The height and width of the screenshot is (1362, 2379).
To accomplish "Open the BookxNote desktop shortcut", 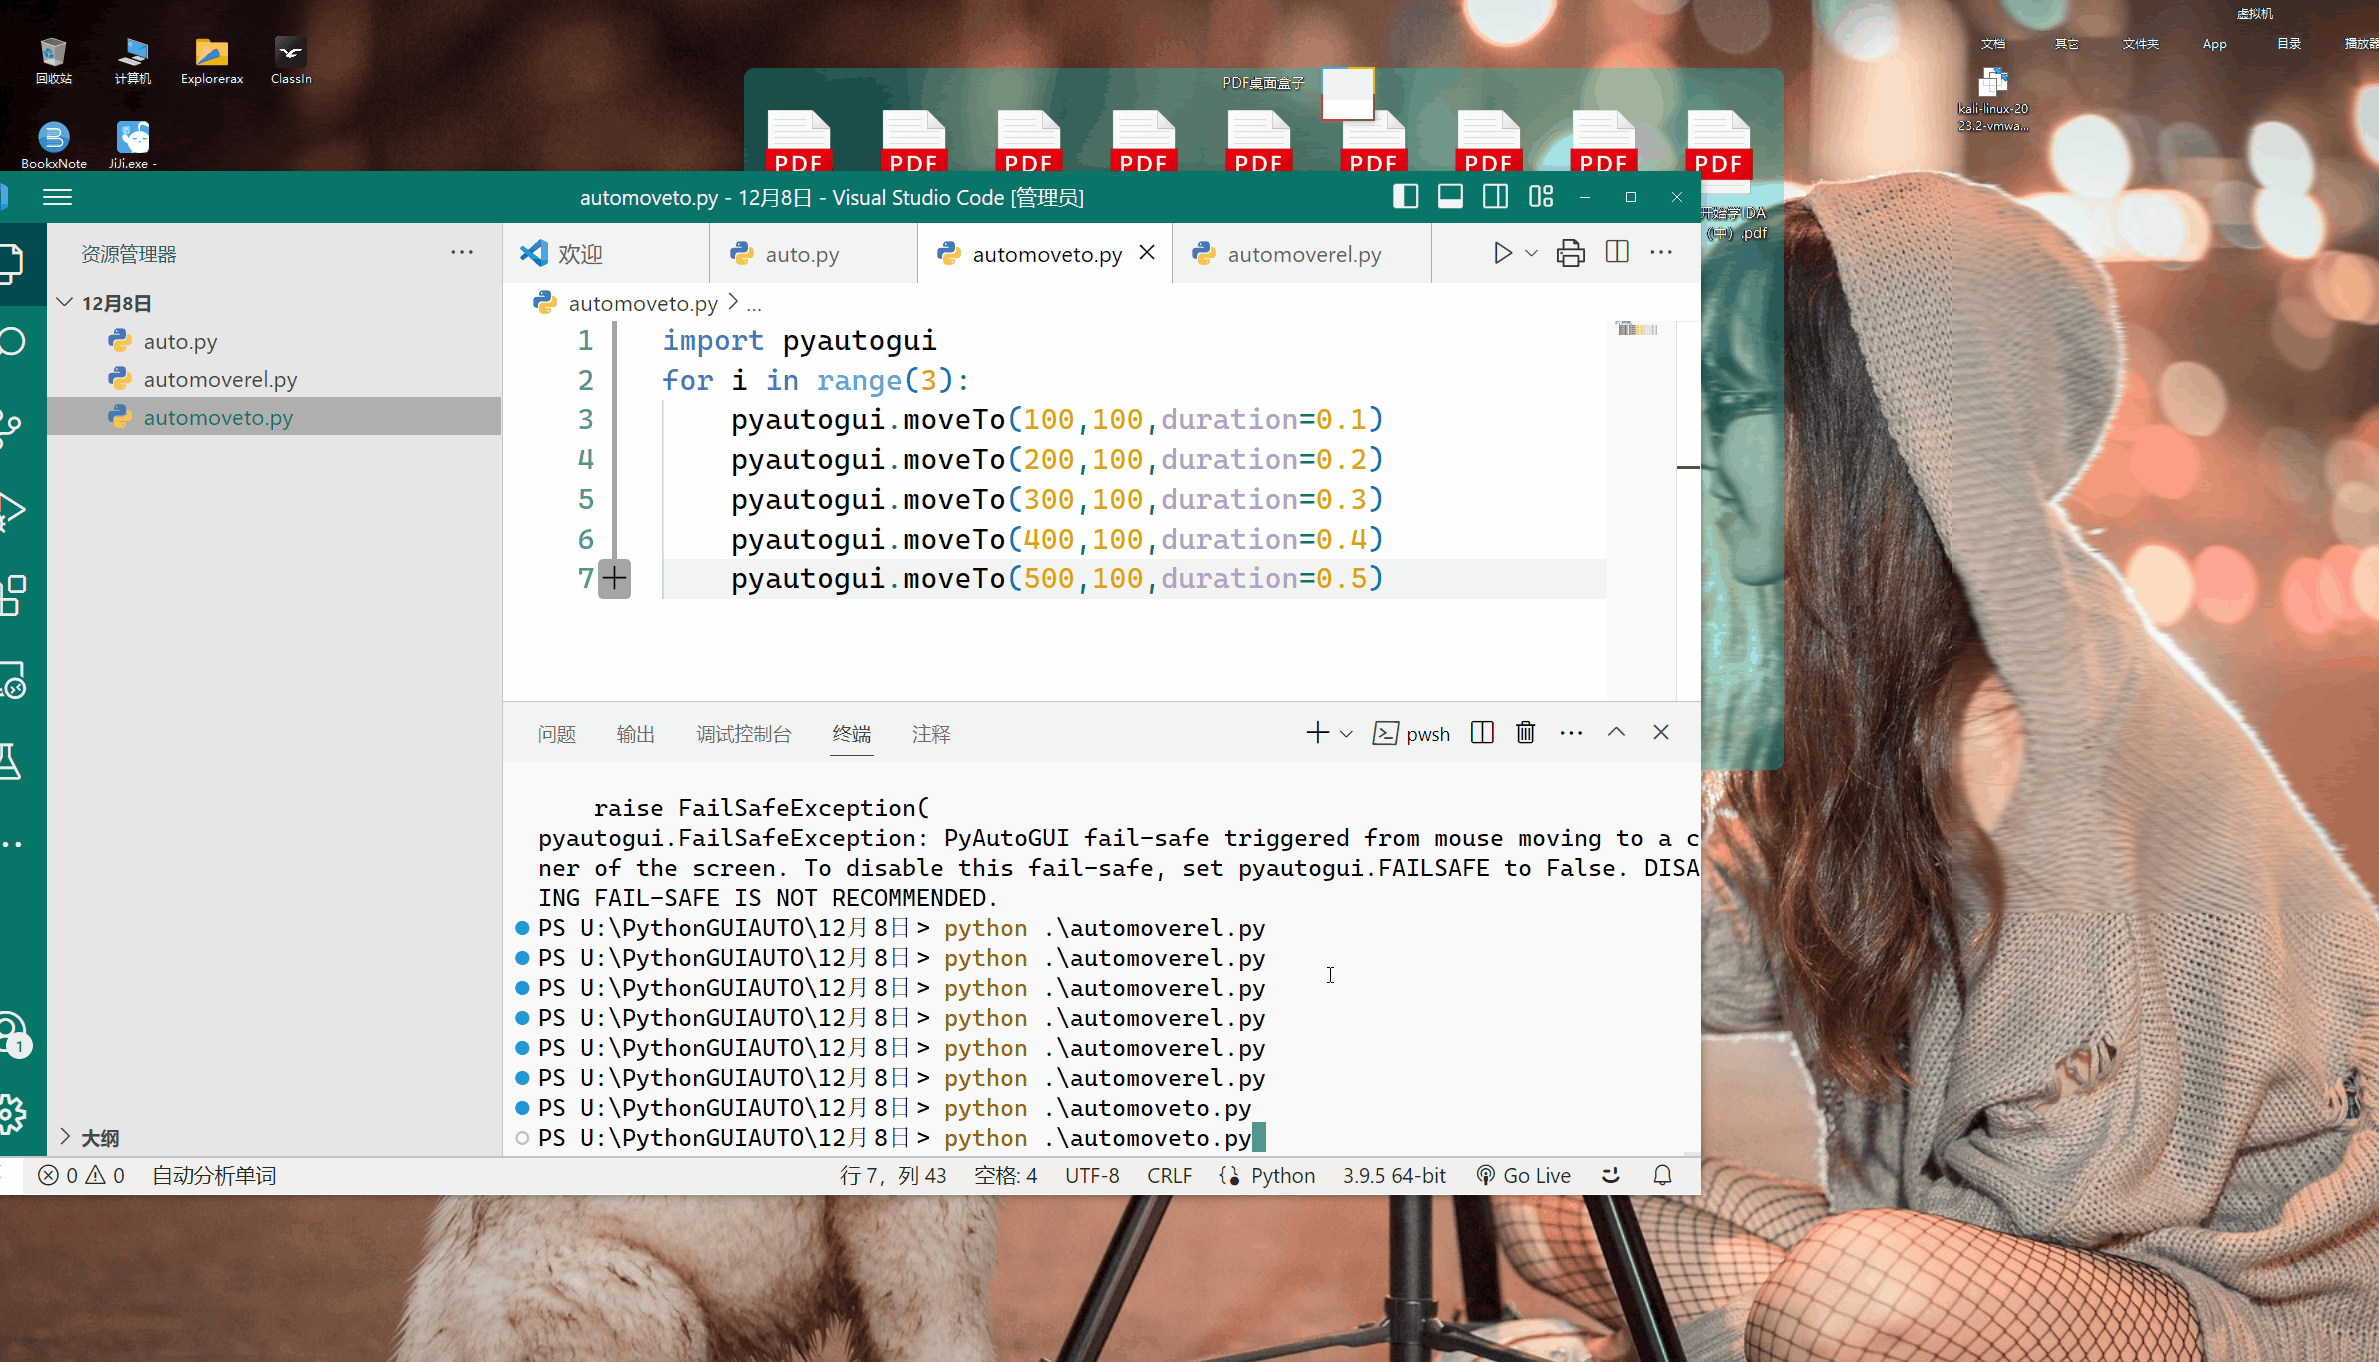I will (x=54, y=145).
